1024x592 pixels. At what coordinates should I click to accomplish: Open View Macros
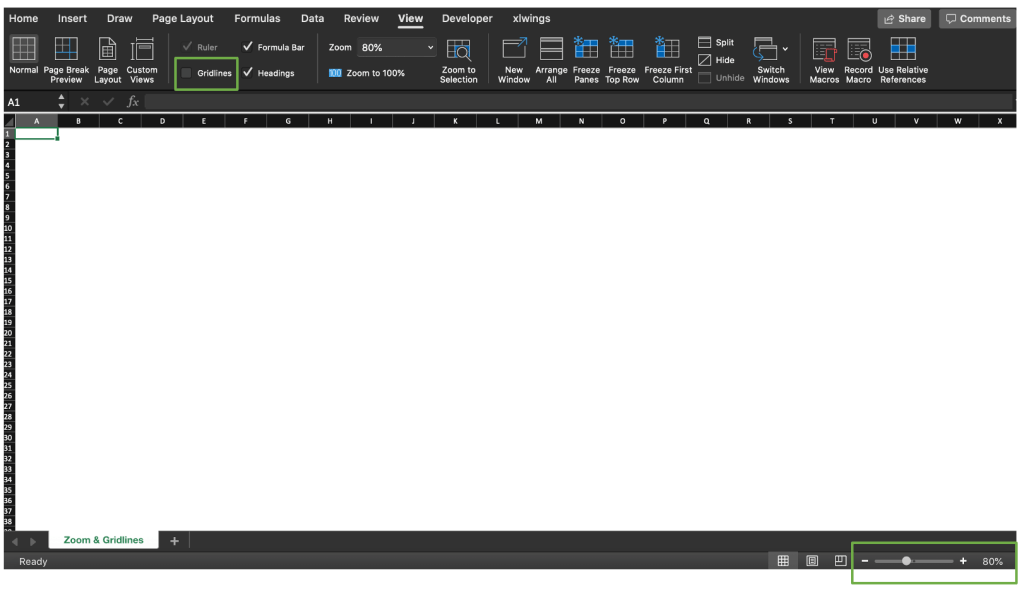coord(823,58)
